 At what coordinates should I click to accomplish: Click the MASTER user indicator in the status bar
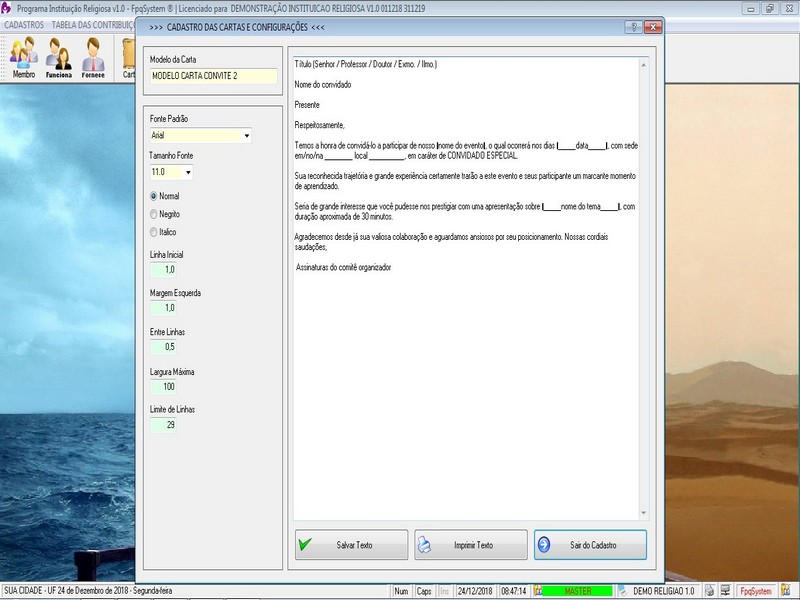(x=577, y=591)
